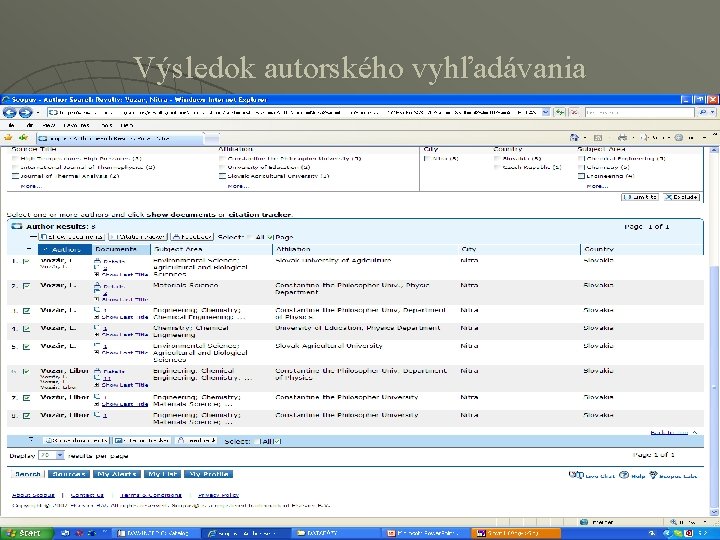Click the Home icon in the command bar

(574, 137)
